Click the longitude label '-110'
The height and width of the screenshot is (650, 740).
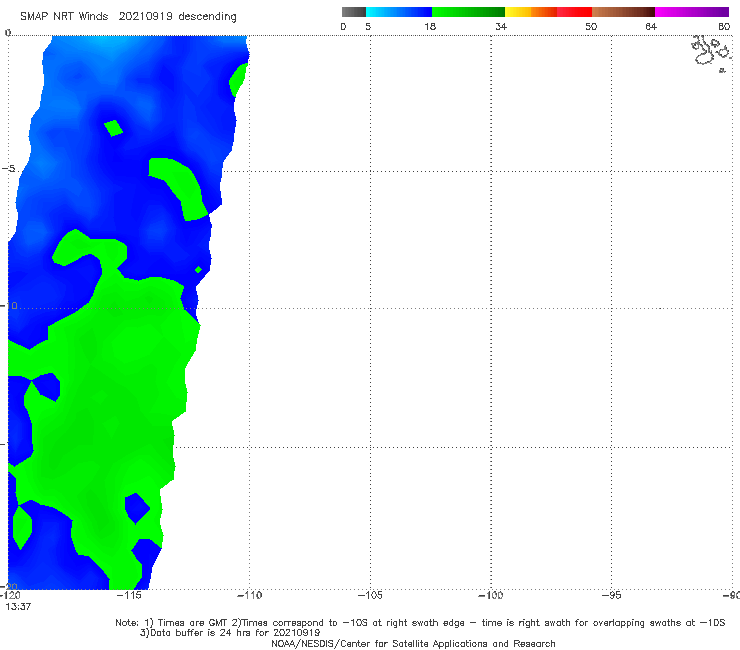pos(249,595)
